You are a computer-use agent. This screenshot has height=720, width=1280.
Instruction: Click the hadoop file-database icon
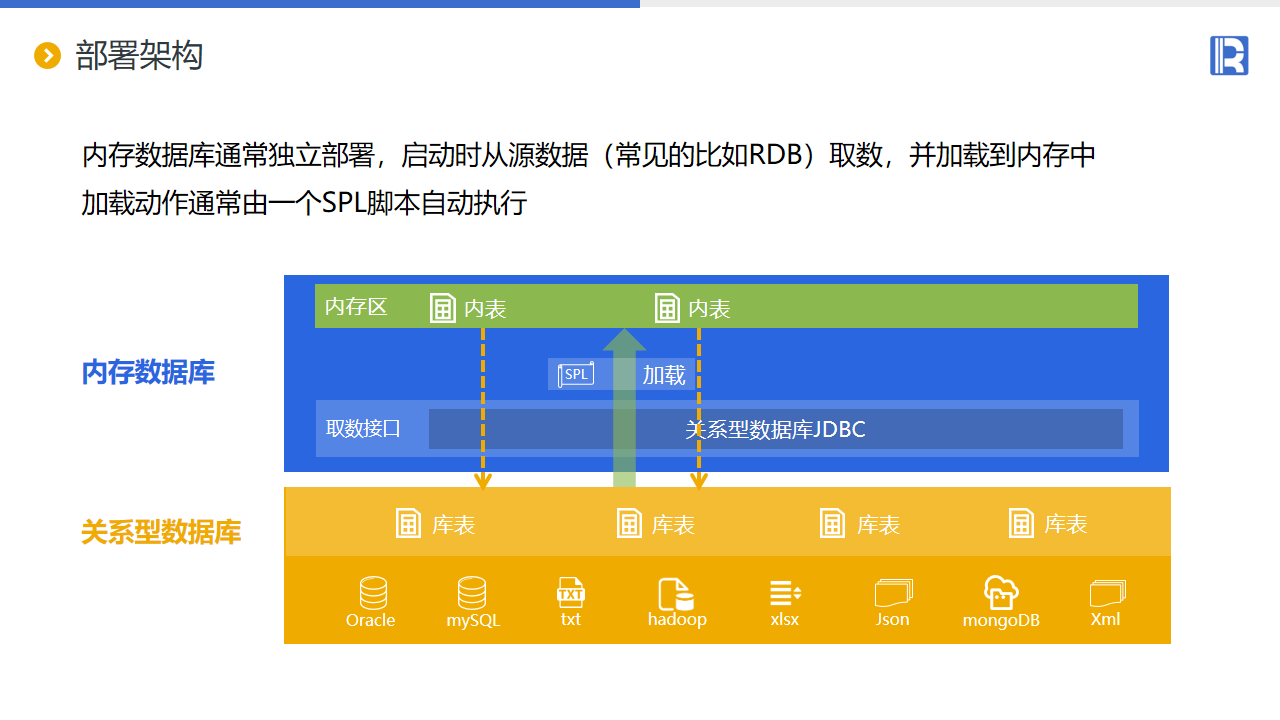tap(676, 593)
